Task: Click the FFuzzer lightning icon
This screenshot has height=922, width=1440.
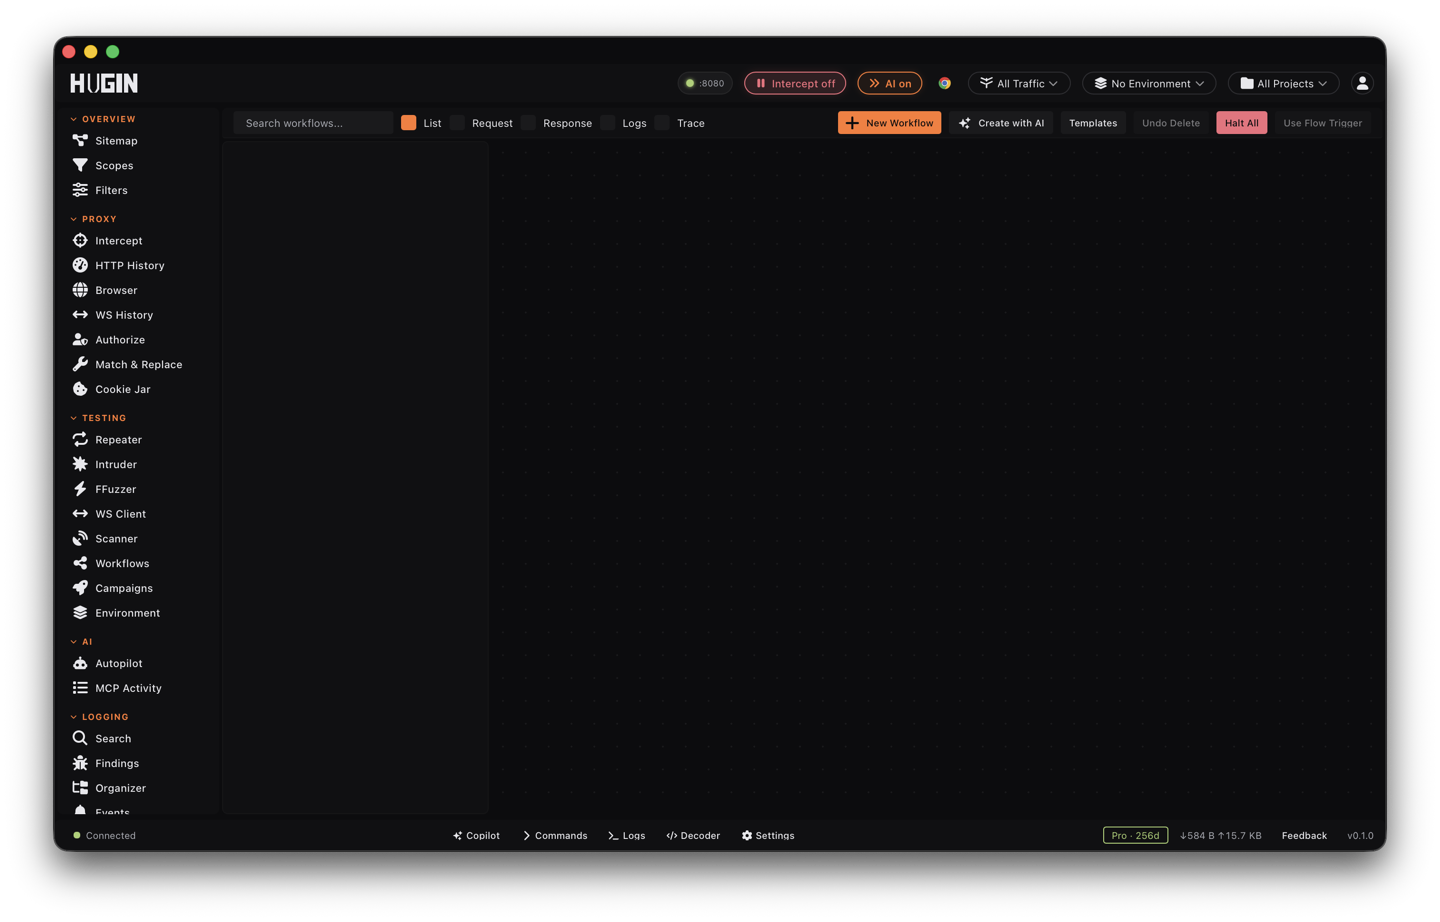Action: click(x=80, y=489)
